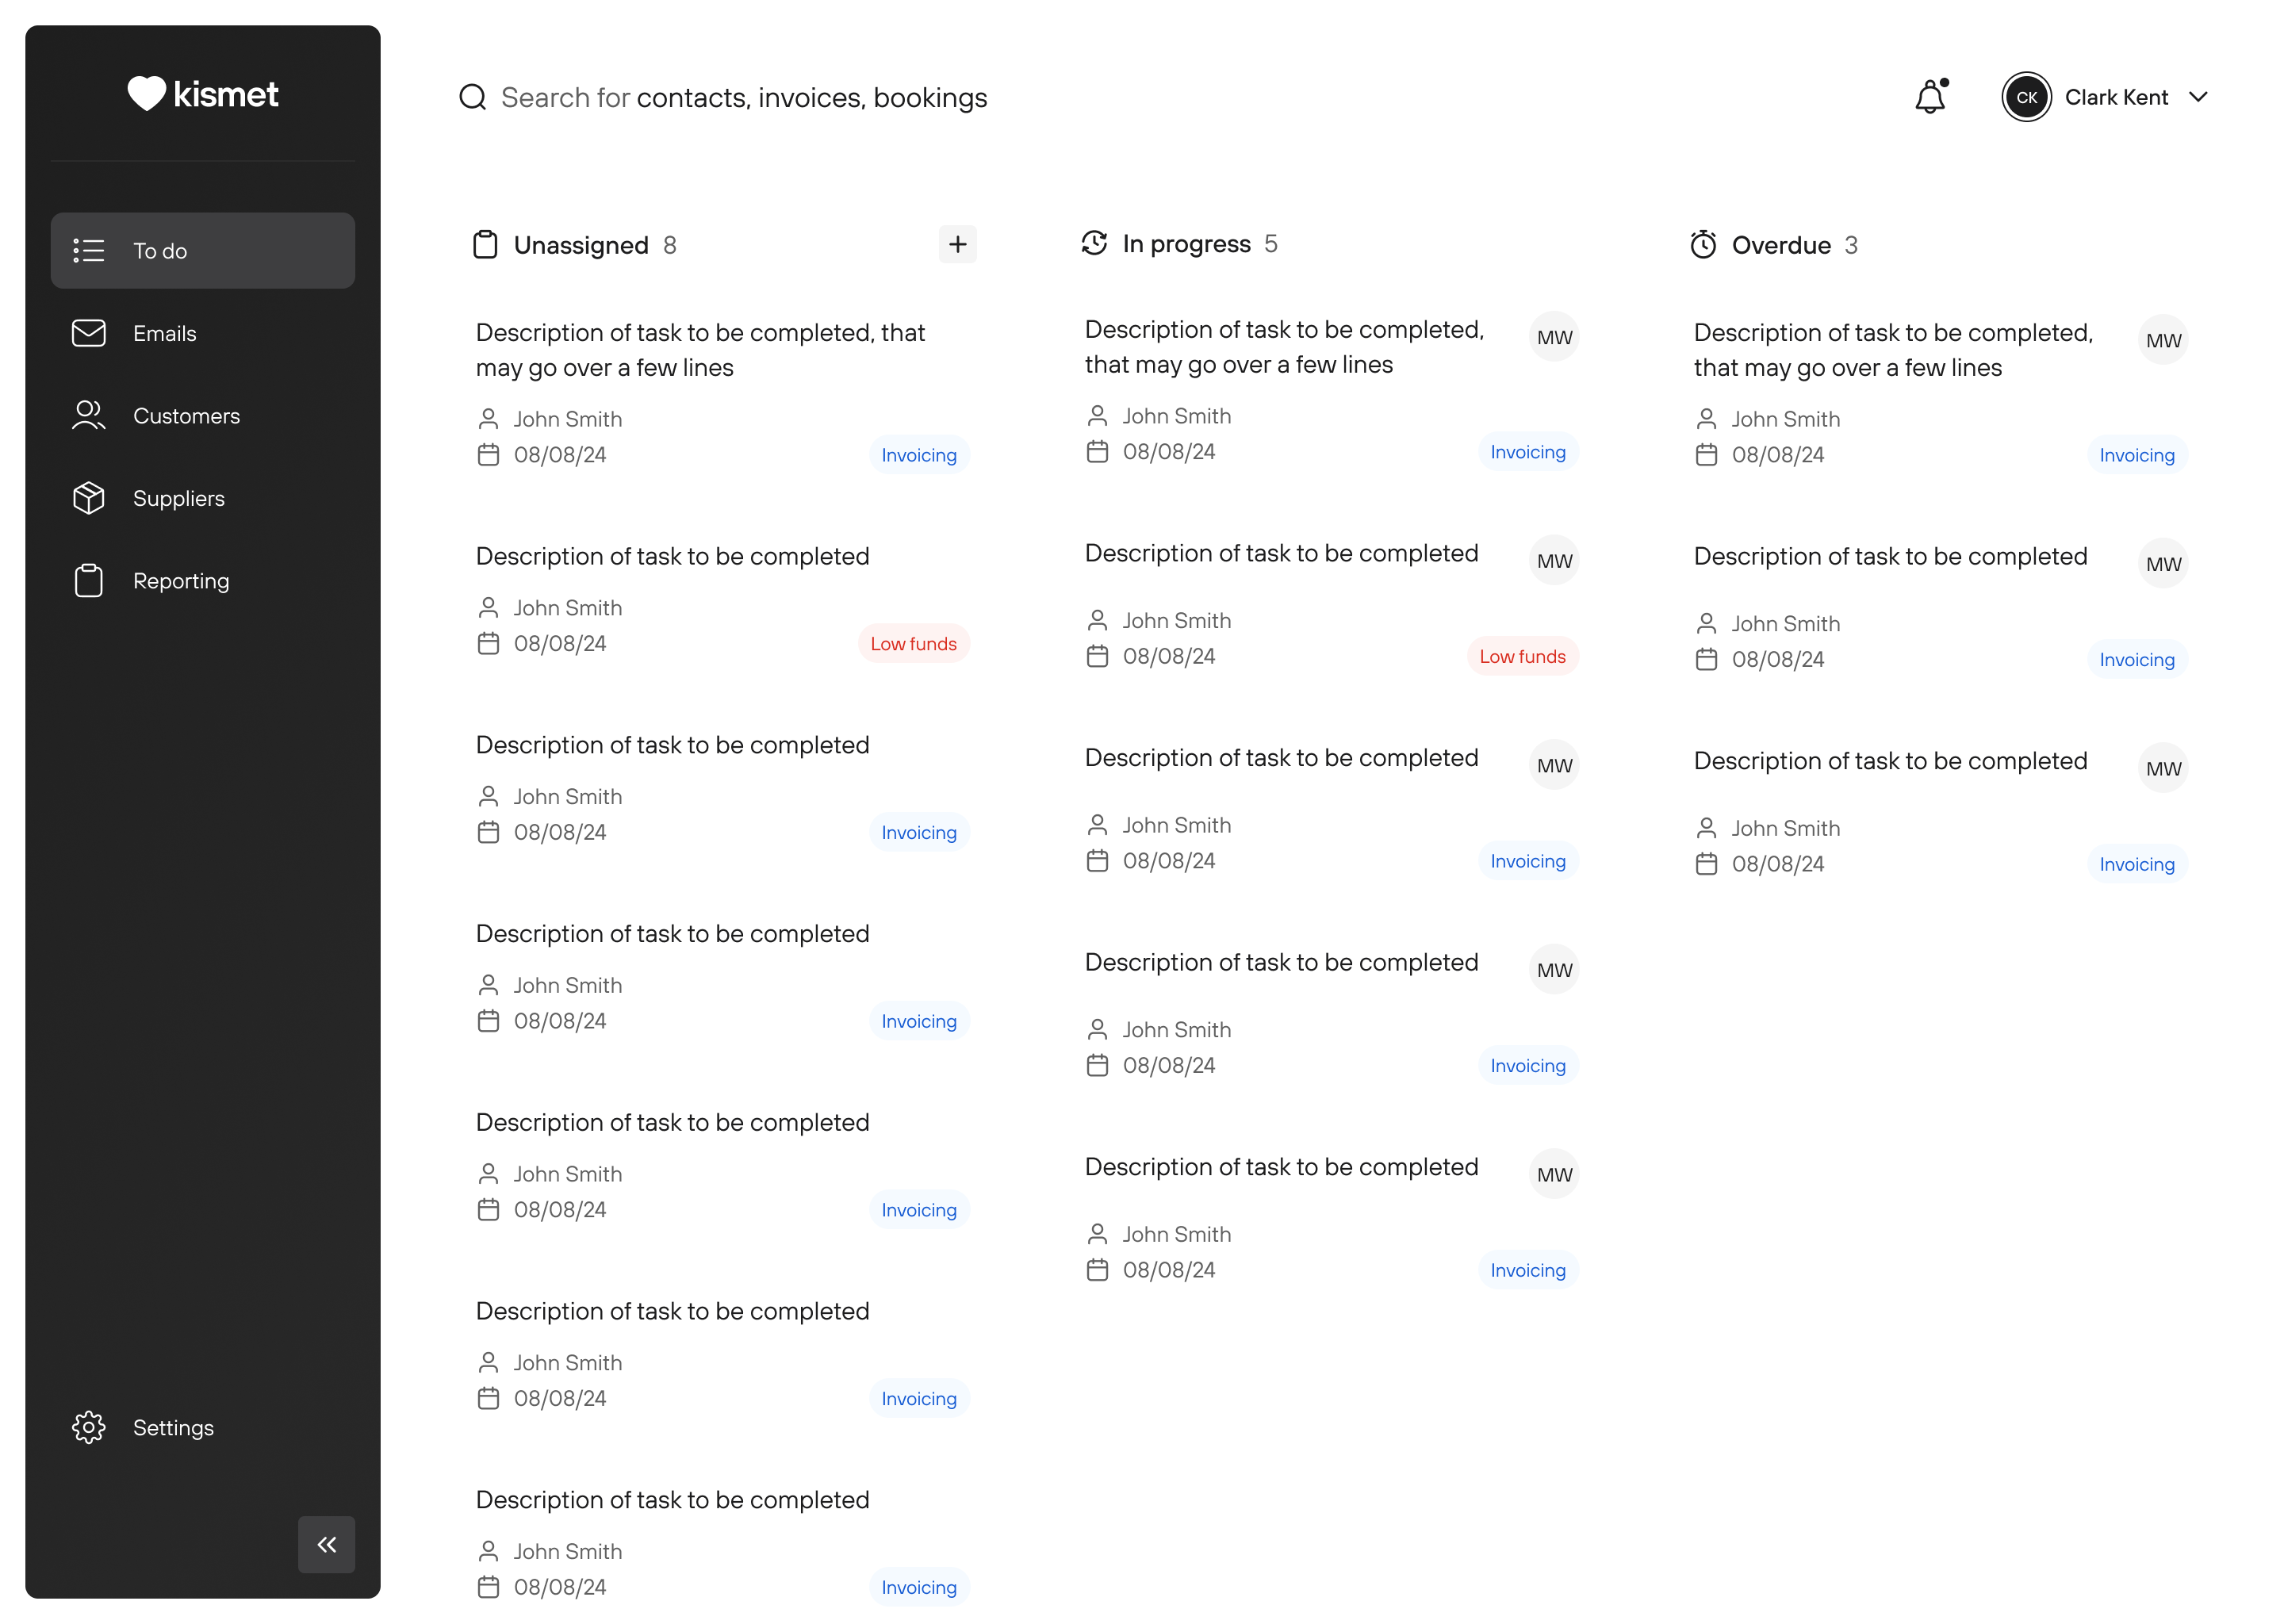Expand the Clark Kent account dropdown arrow
Image resolution: width=2284 pixels, height=1624 pixels.
(x=2198, y=97)
